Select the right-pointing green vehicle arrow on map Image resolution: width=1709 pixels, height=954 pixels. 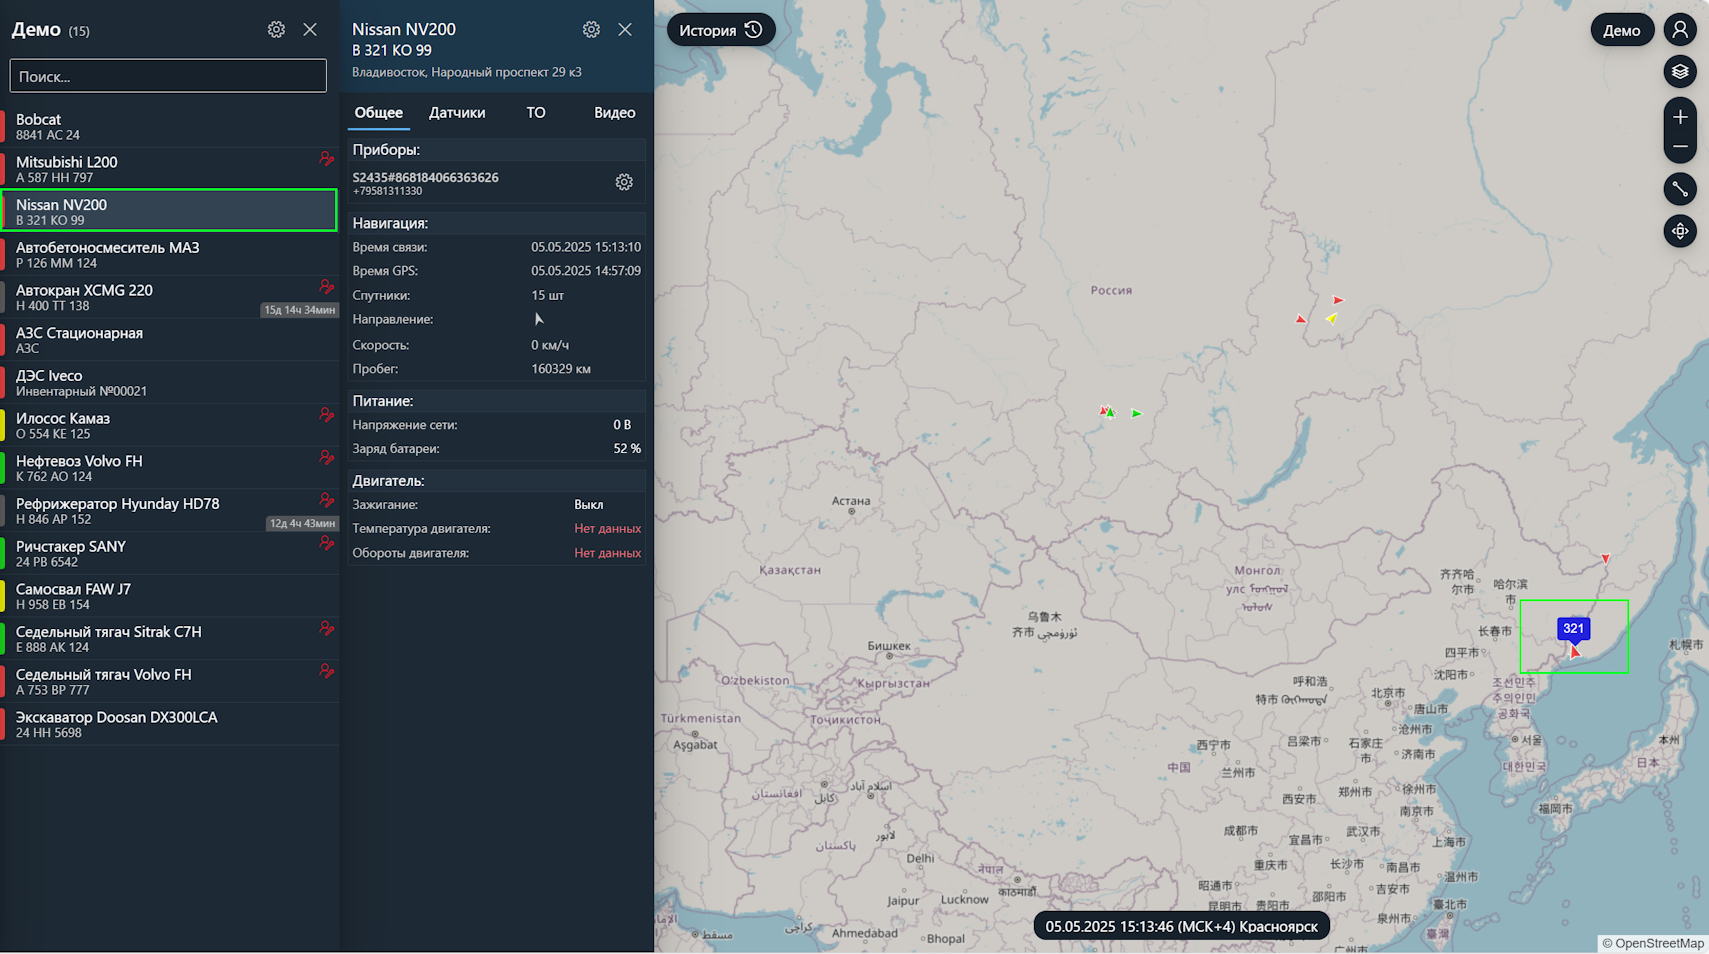click(x=1136, y=413)
